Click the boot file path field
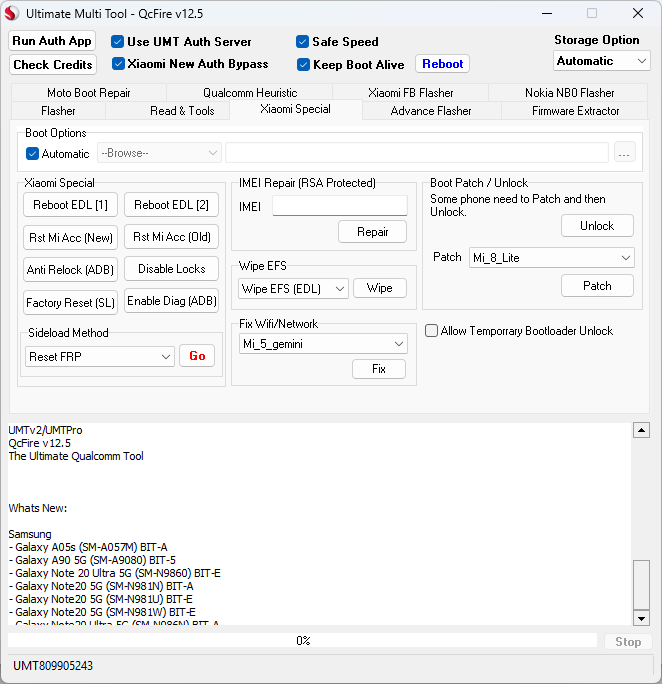The height and width of the screenshot is (684, 662). tap(417, 153)
